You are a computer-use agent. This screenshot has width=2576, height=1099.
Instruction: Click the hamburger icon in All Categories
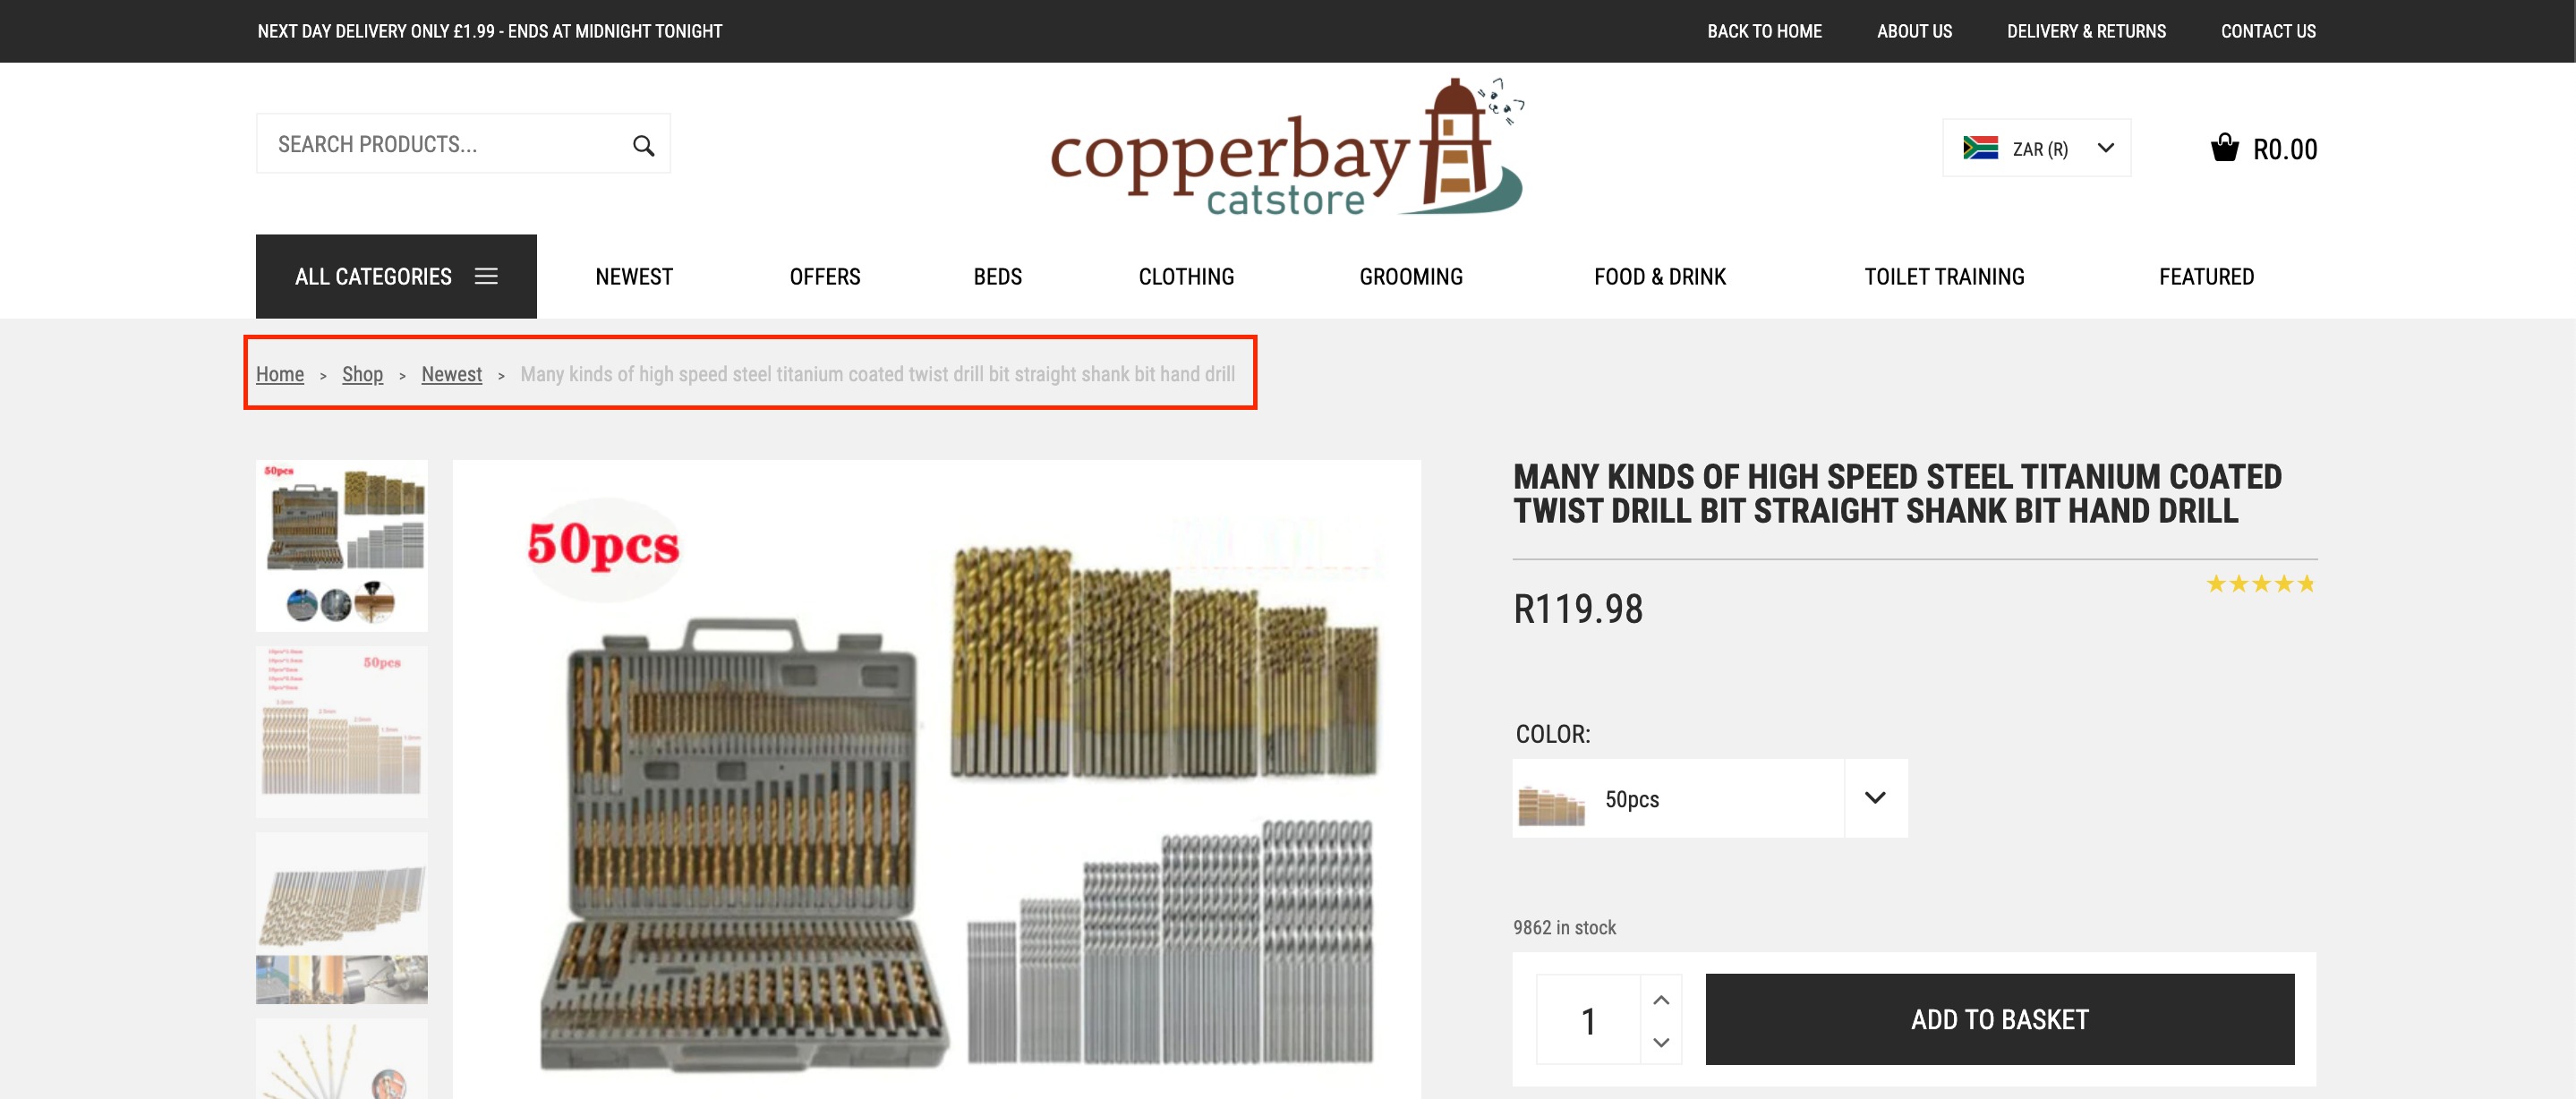[486, 276]
